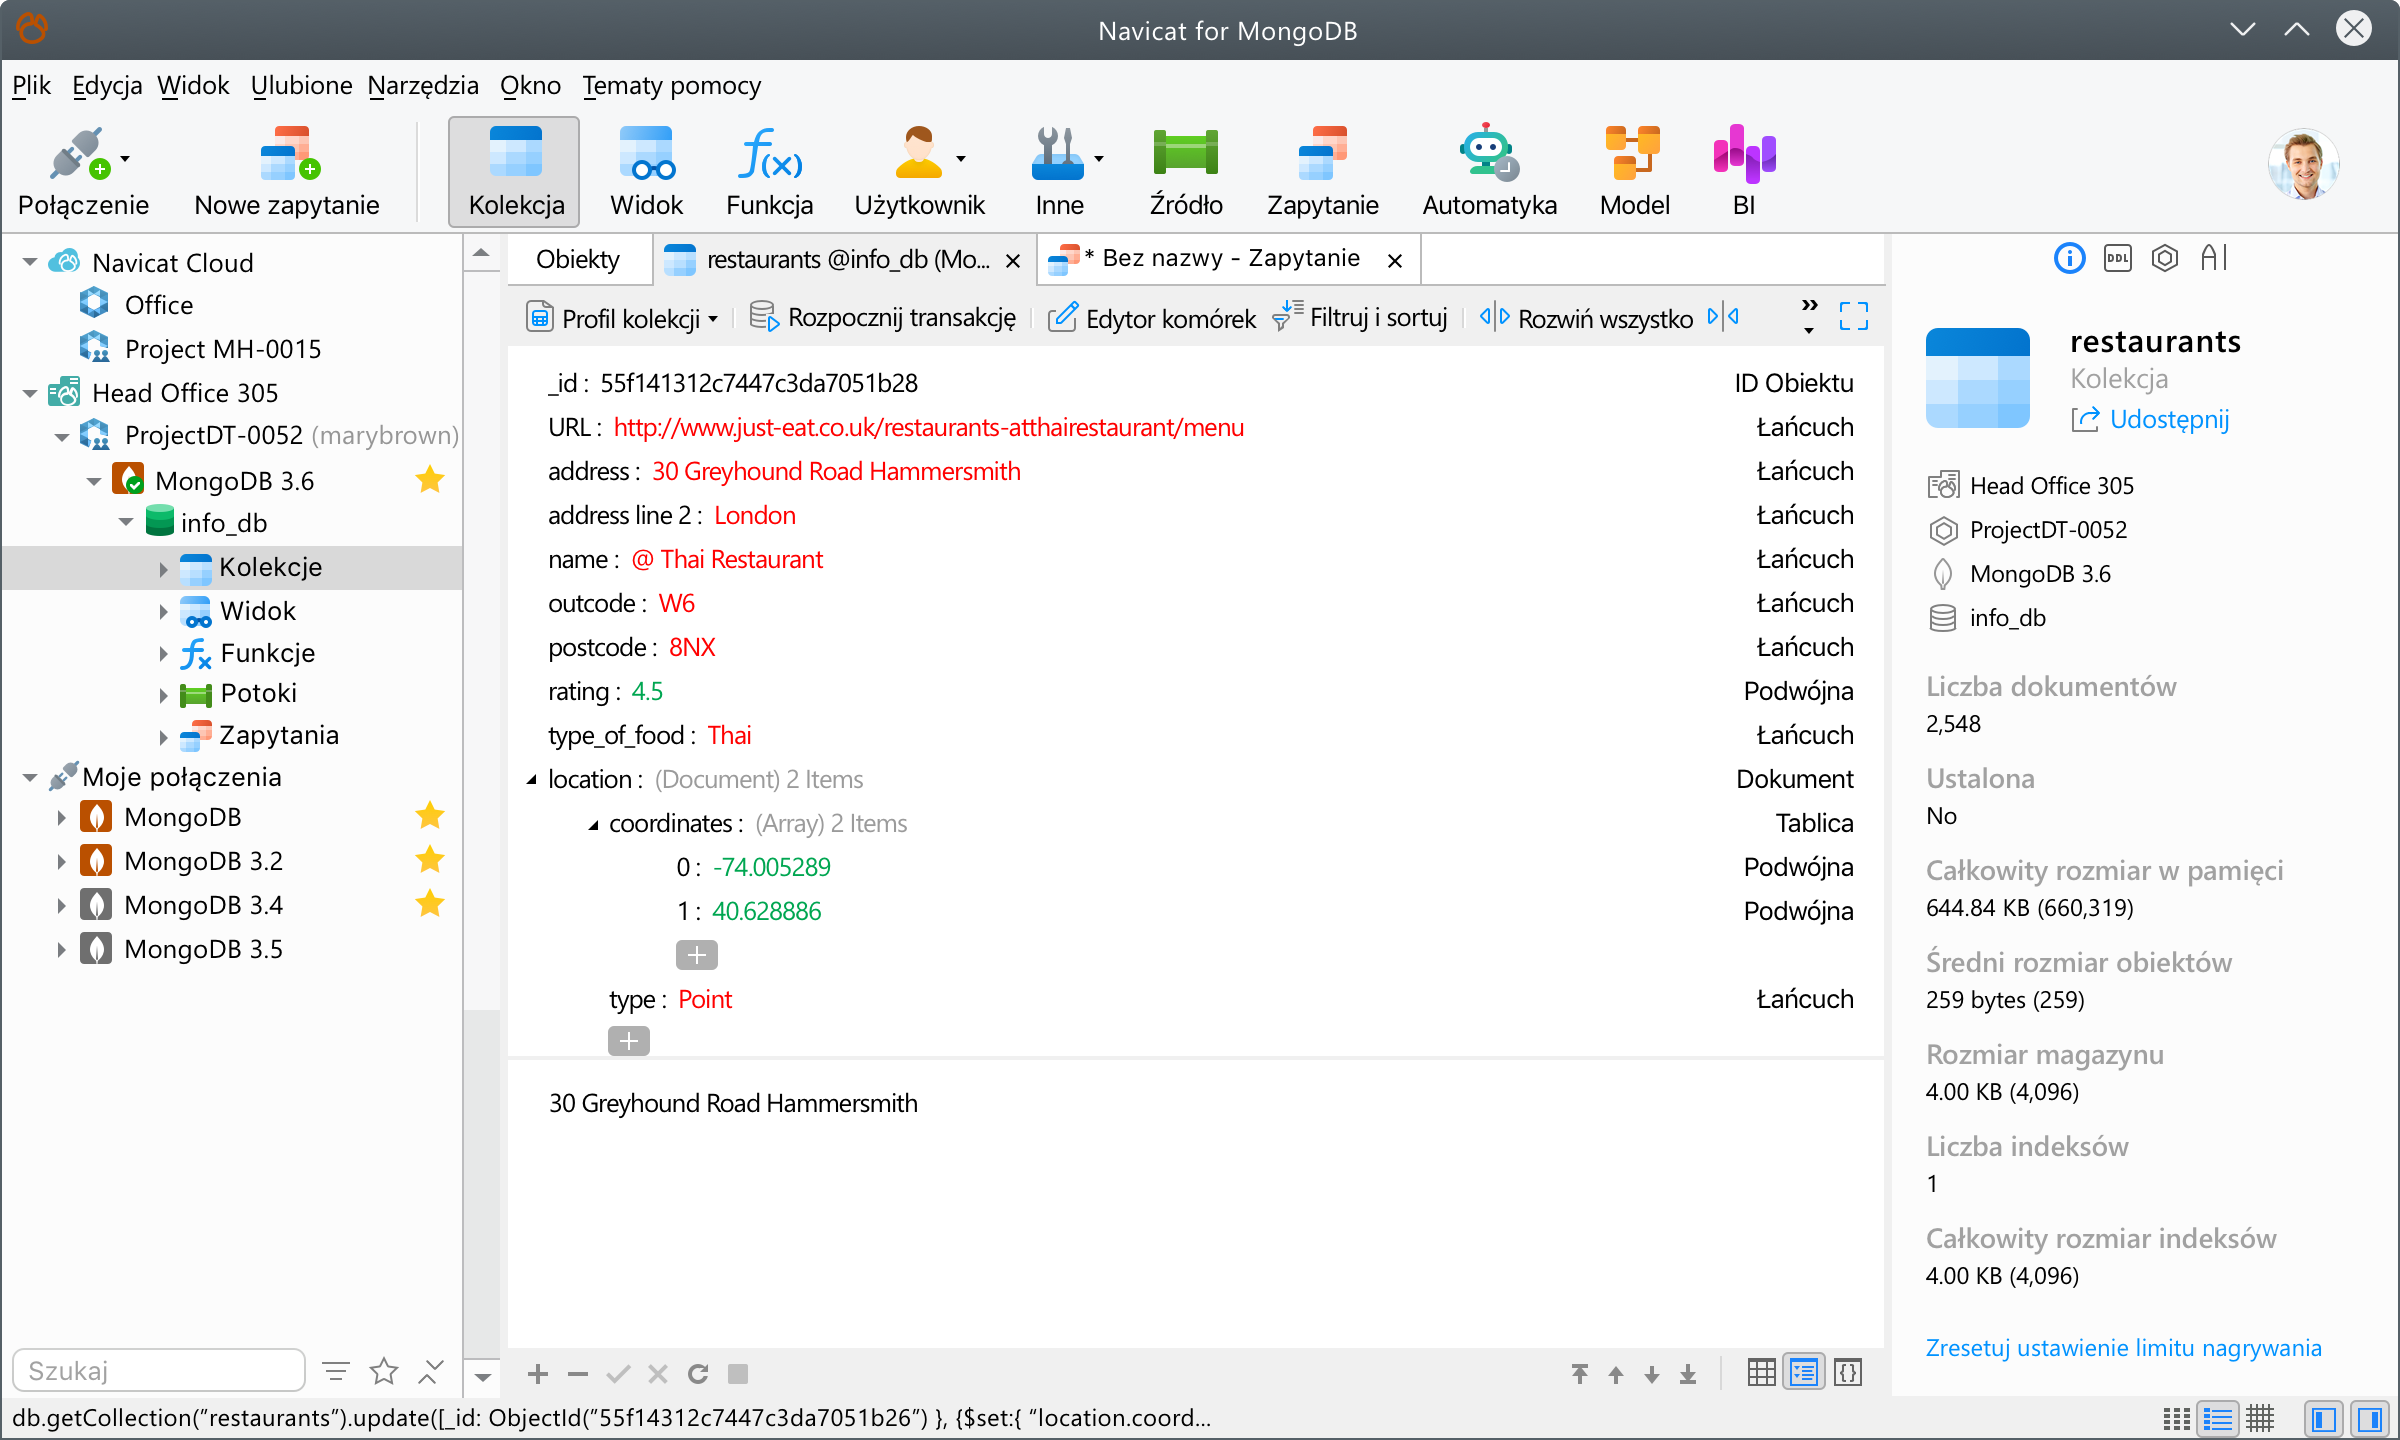2400x1440 pixels.
Task: Go to last record arrow
Action: coord(1688,1374)
